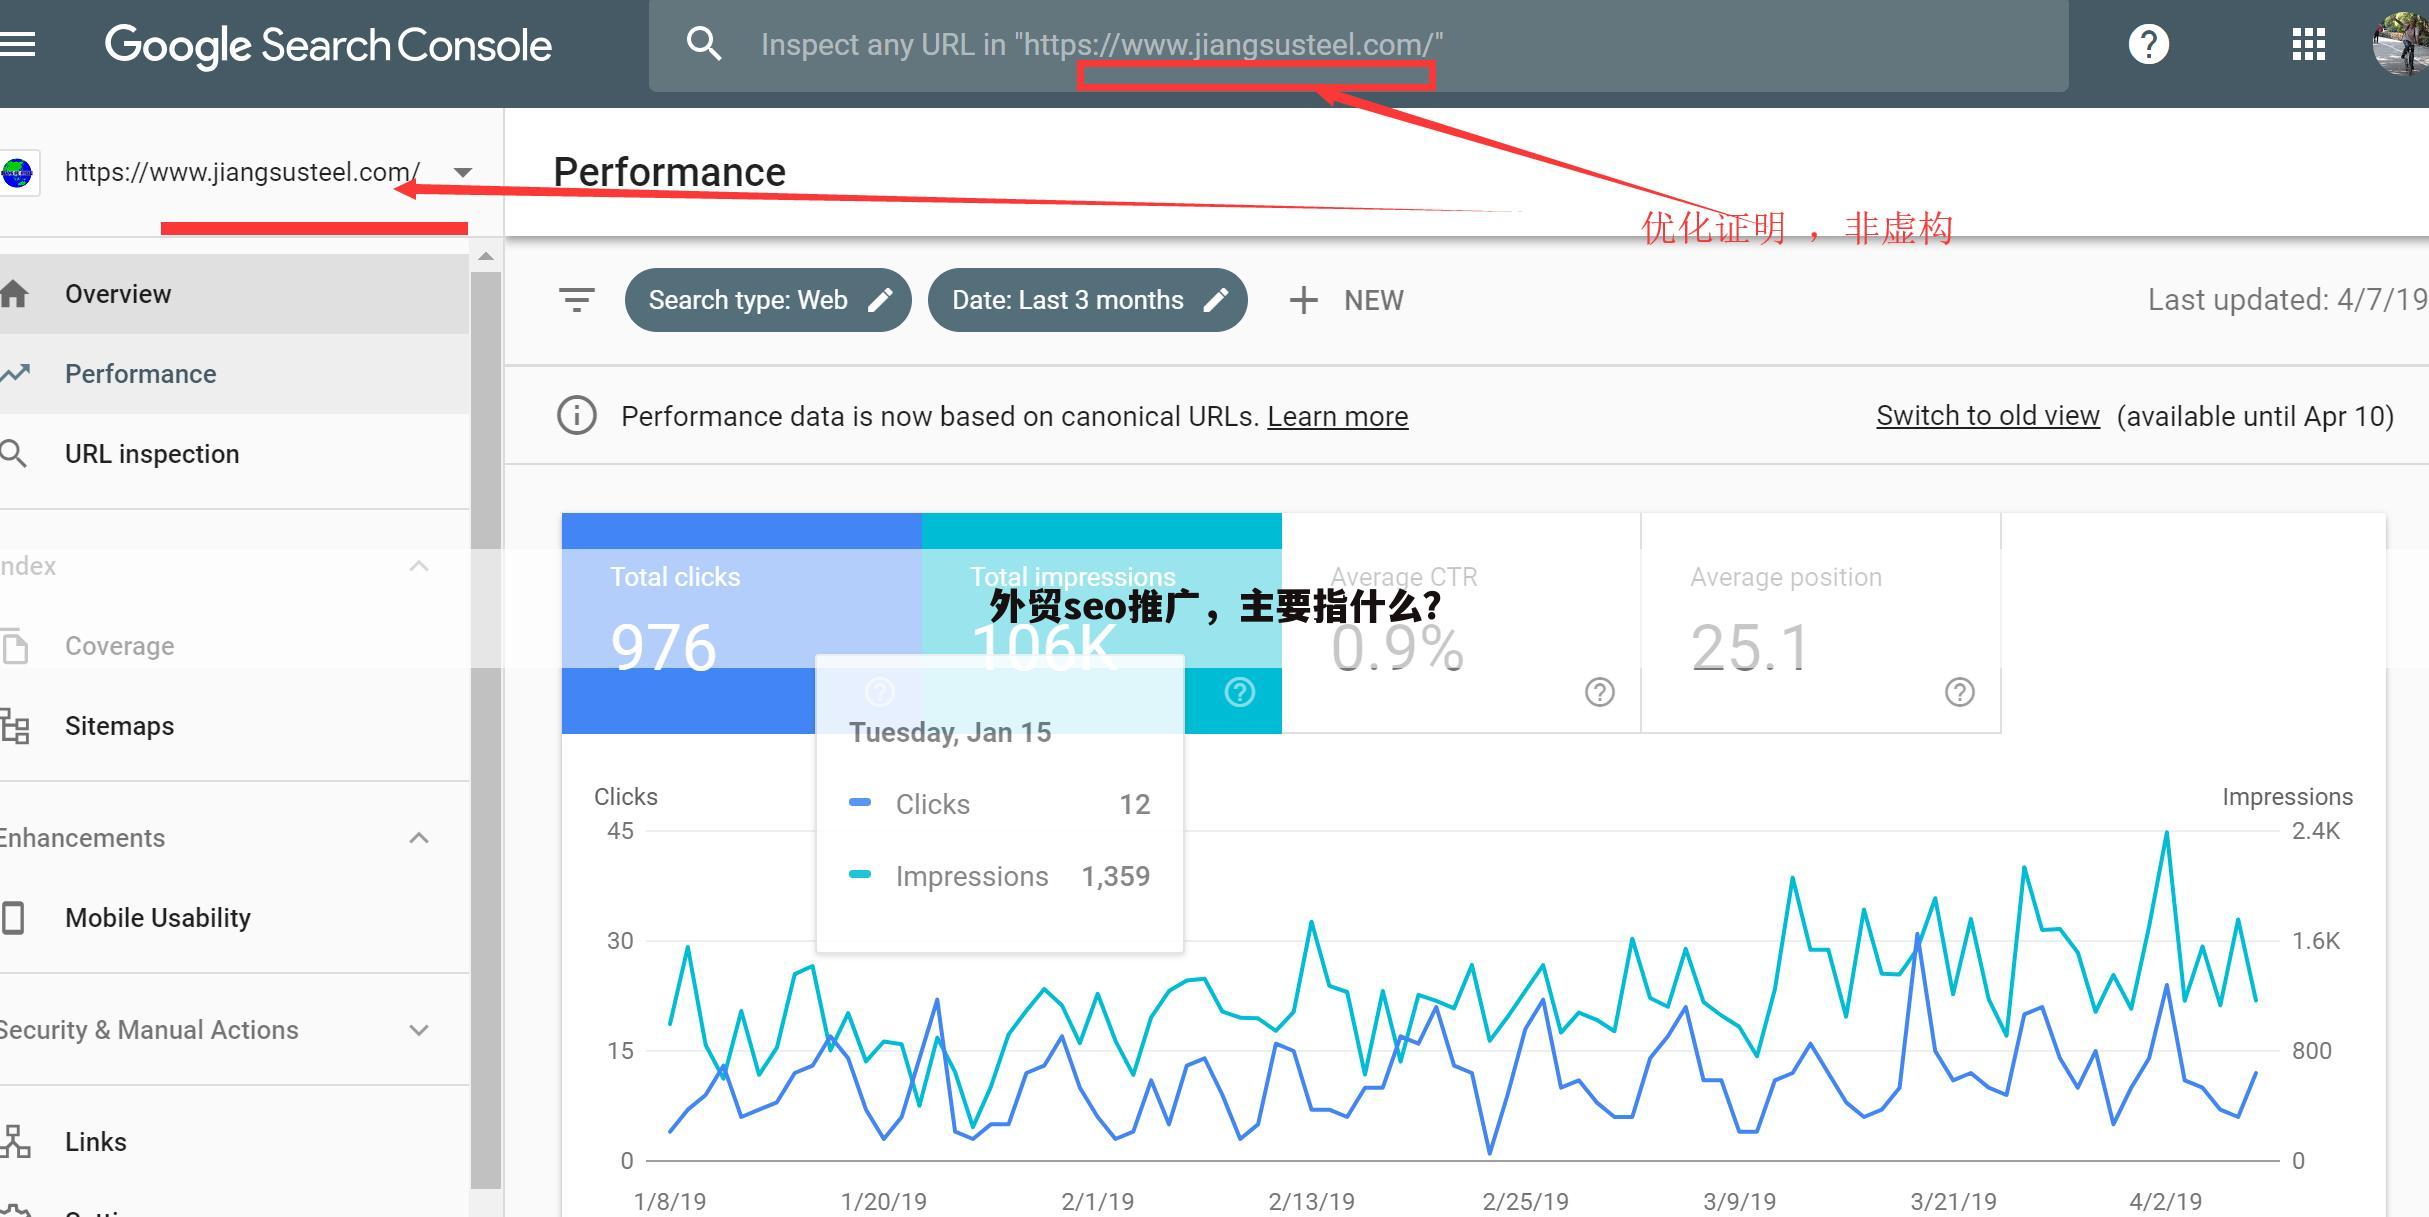Image resolution: width=2429 pixels, height=1217 pixels.
Task: Click the search magnifier in the inspect bar
Action: pyautogui.click(x=704, y=43)
